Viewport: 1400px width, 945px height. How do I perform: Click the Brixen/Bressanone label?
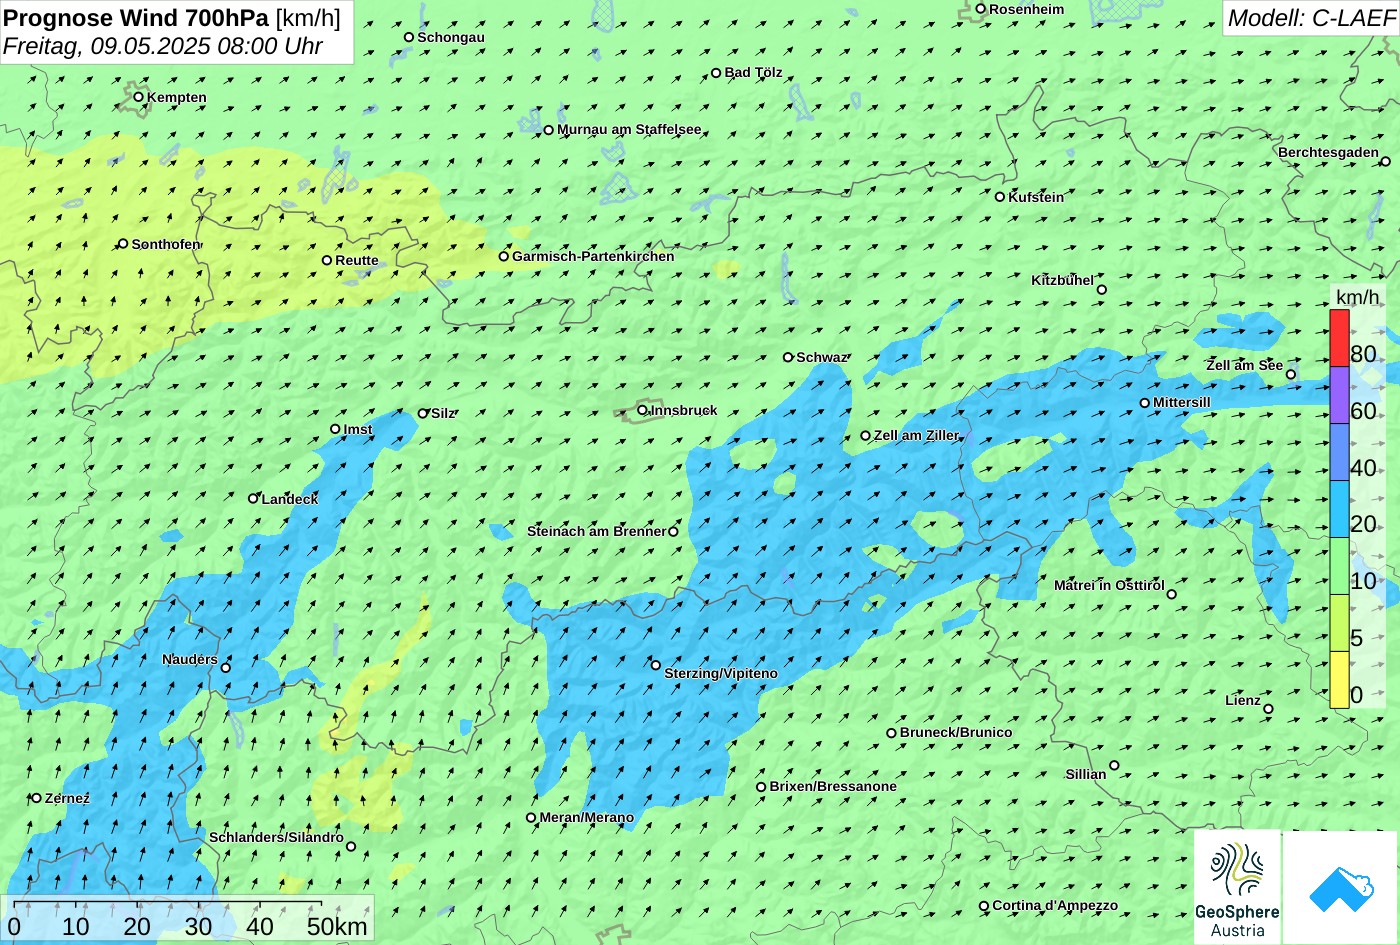833,786
